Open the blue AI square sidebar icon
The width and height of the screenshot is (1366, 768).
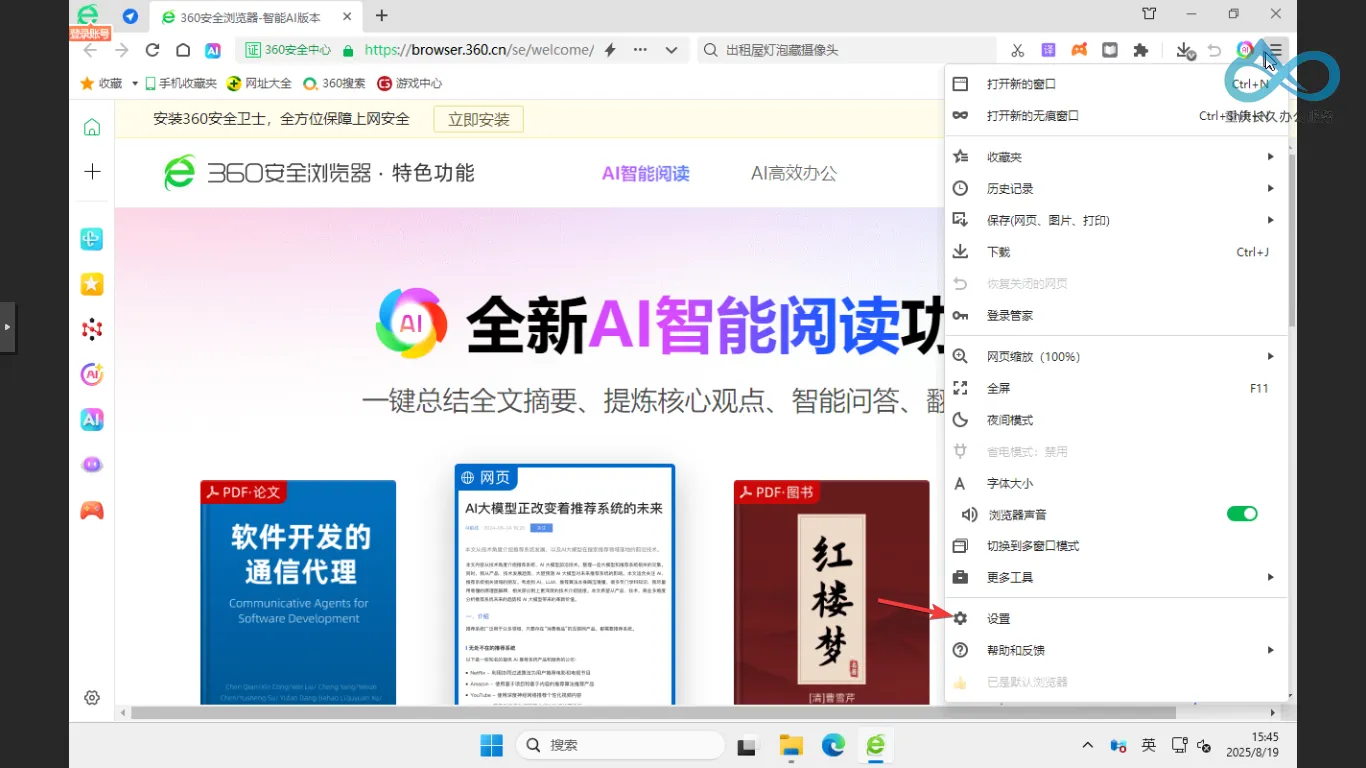click(x=92, y=419)
